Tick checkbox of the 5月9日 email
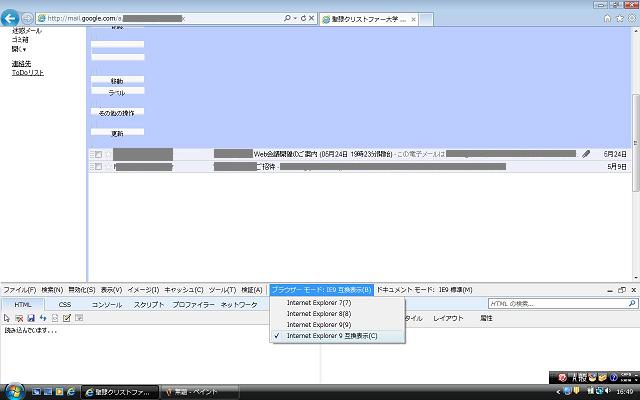The width and height of the screenshot is (640, 400). [x=98, y=167]
